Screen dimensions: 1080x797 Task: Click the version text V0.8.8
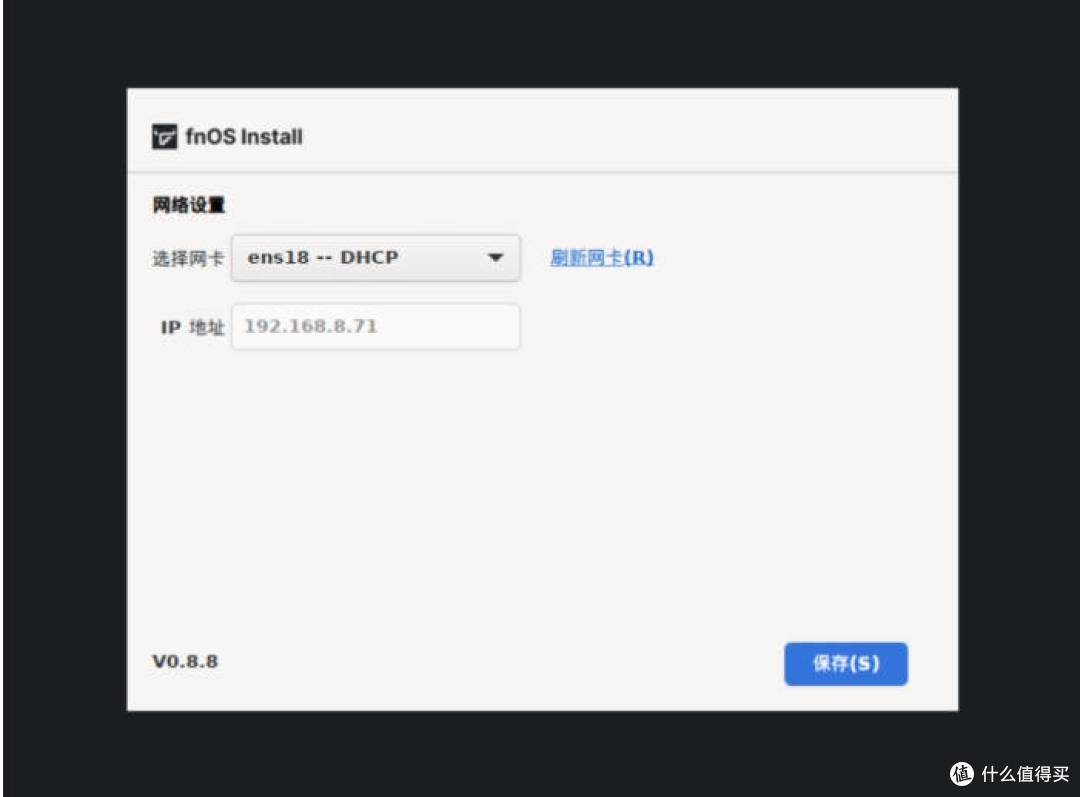pos(185,661)
